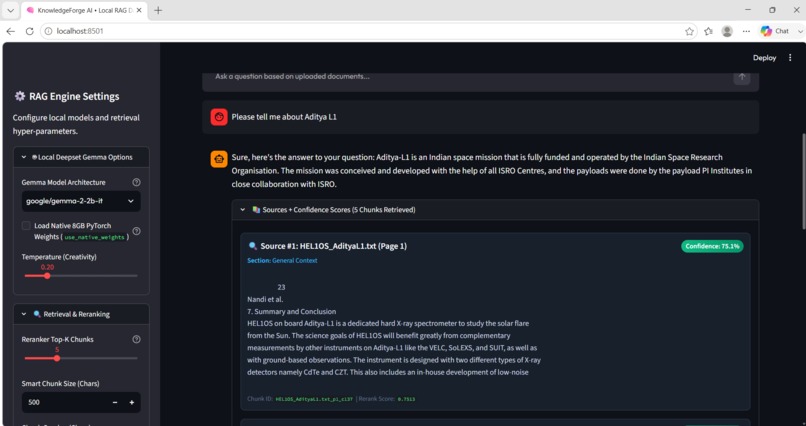Click the red user avatar icon

219,117
